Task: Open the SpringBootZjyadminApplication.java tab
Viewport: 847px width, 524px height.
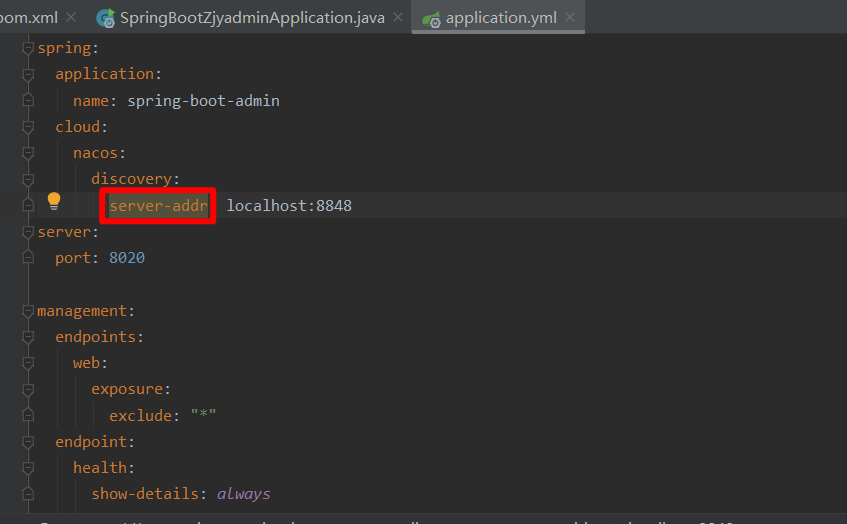Action: click(x=252, y=18)
